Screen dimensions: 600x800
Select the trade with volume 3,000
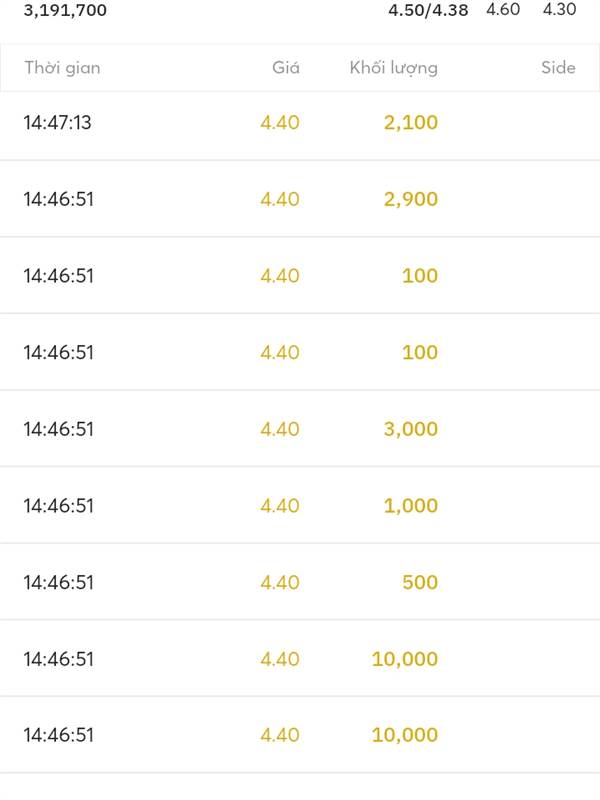(x=300, y=429)
